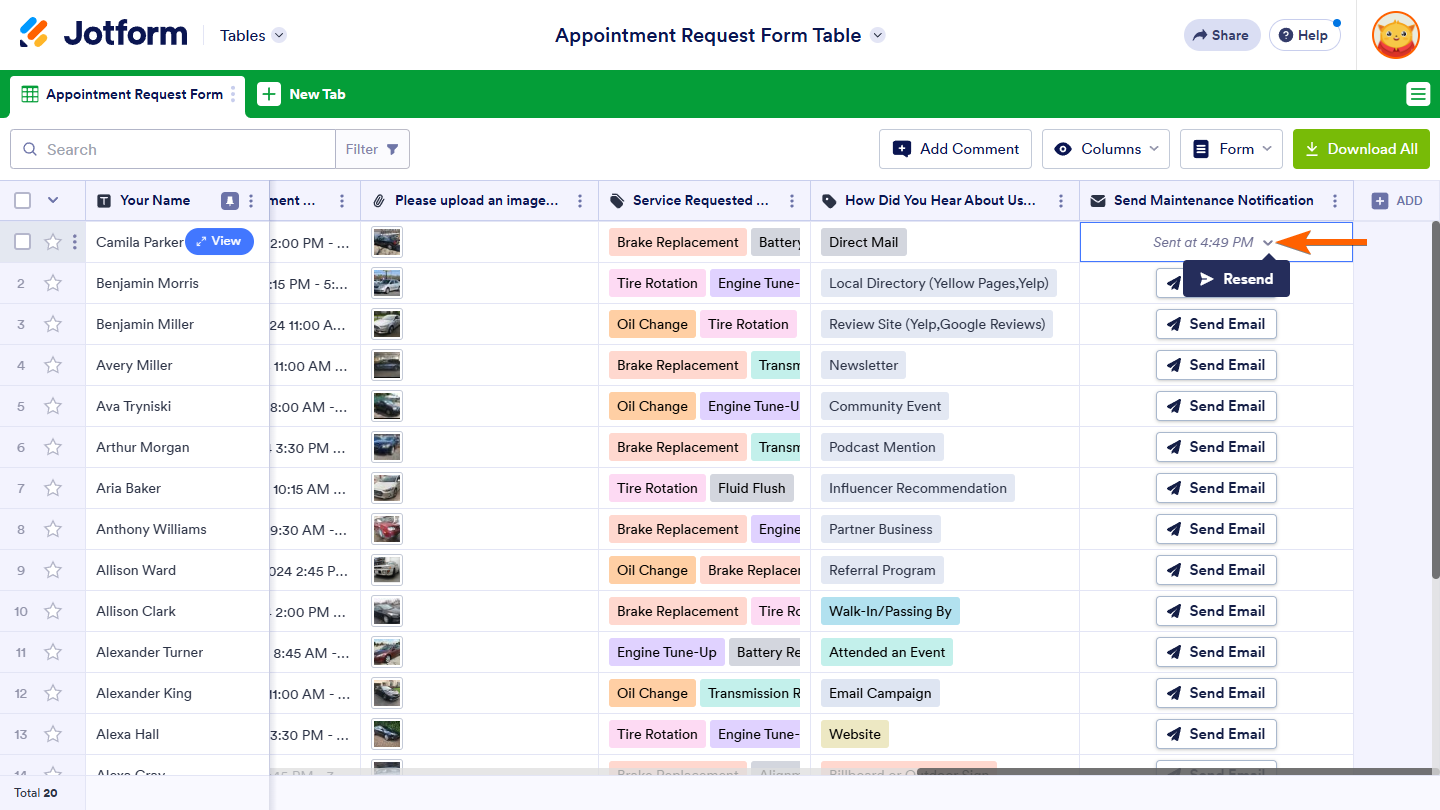Image resolution: width=1440 pixels, height=810 pixels.
Task: Click the Search input field
Action: coord(173,149)
